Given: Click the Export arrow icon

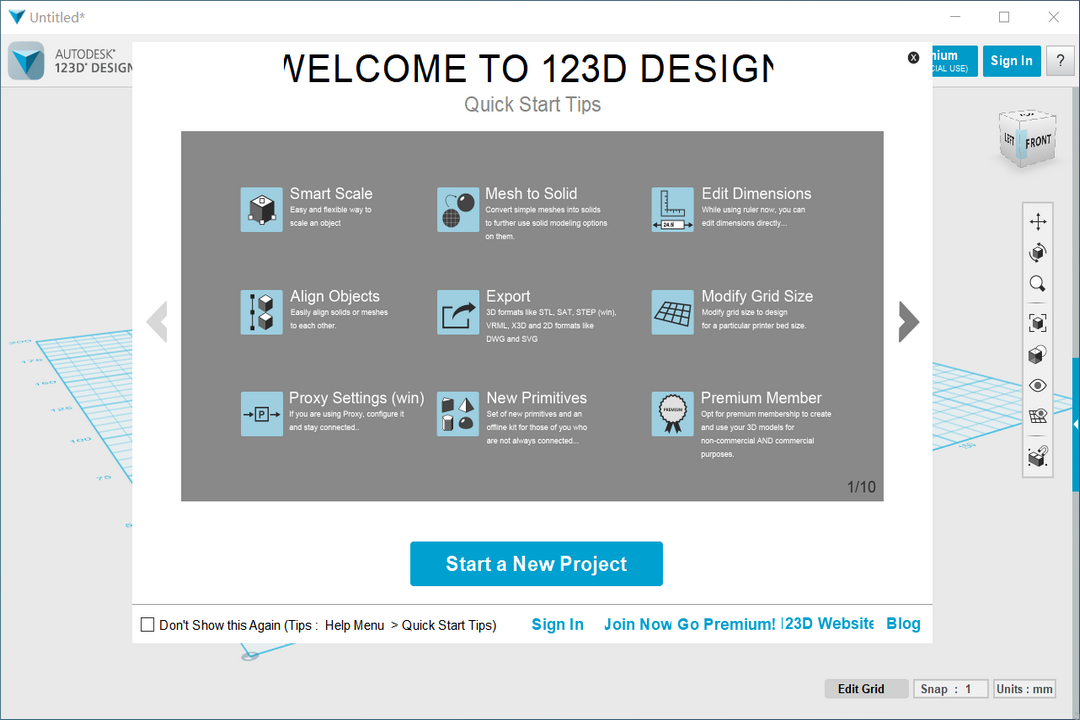Looking at the screenshot, I should pyautogui.click(x=457, y=312).
